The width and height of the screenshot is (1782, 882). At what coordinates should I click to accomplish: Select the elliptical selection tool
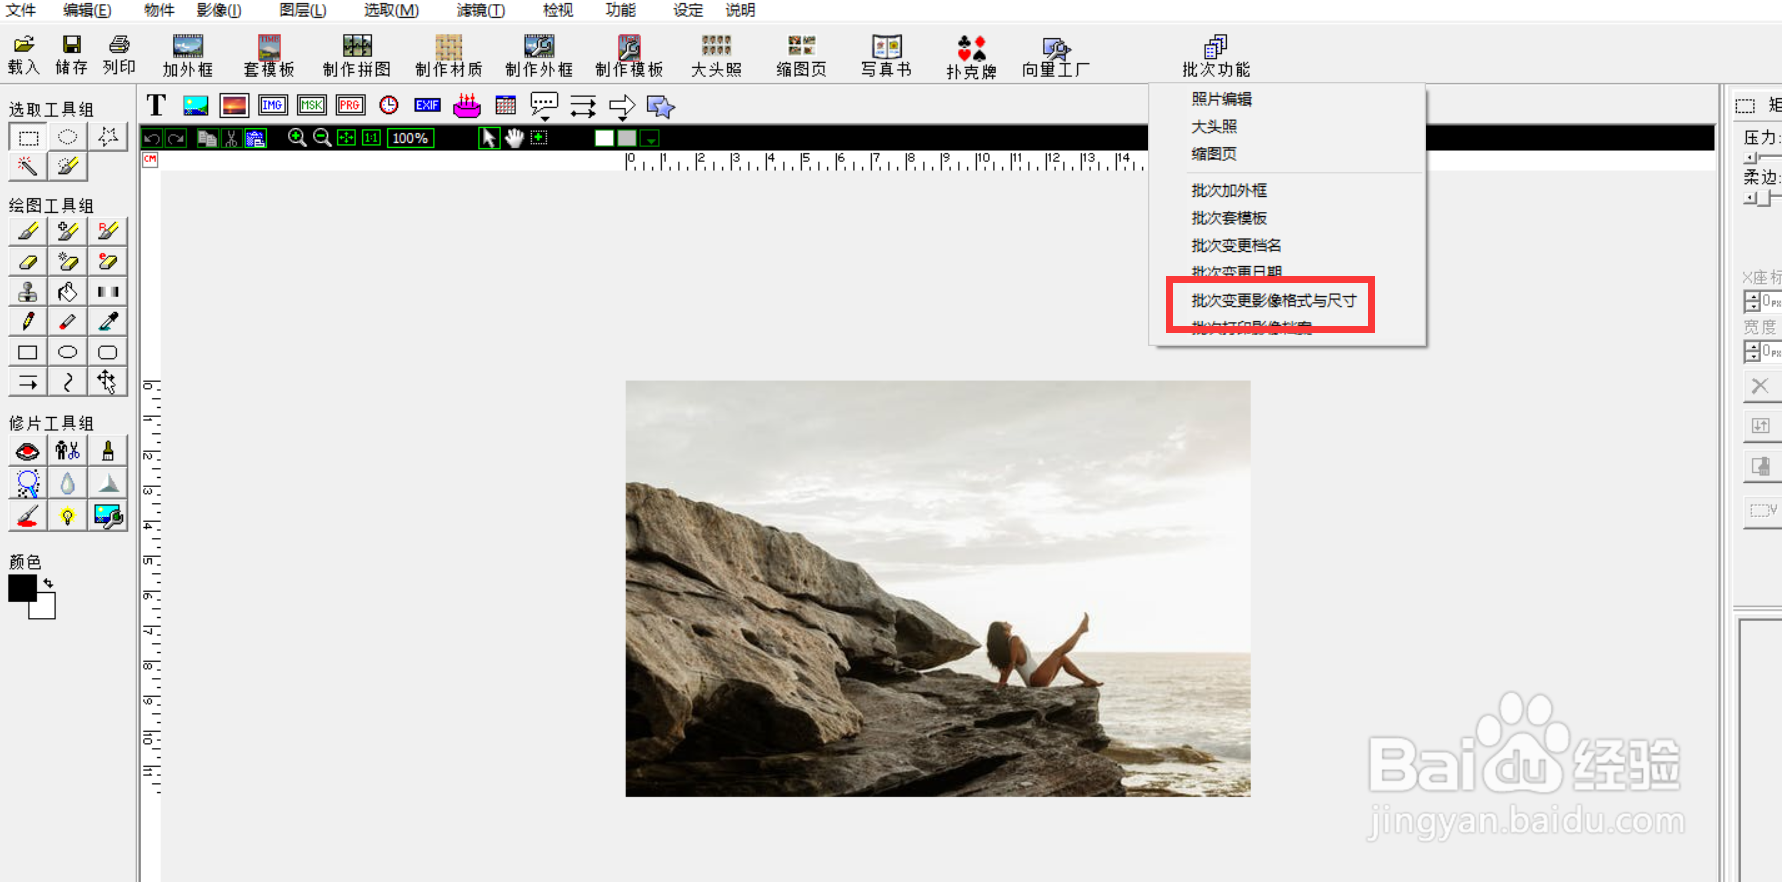pos(67,137)
